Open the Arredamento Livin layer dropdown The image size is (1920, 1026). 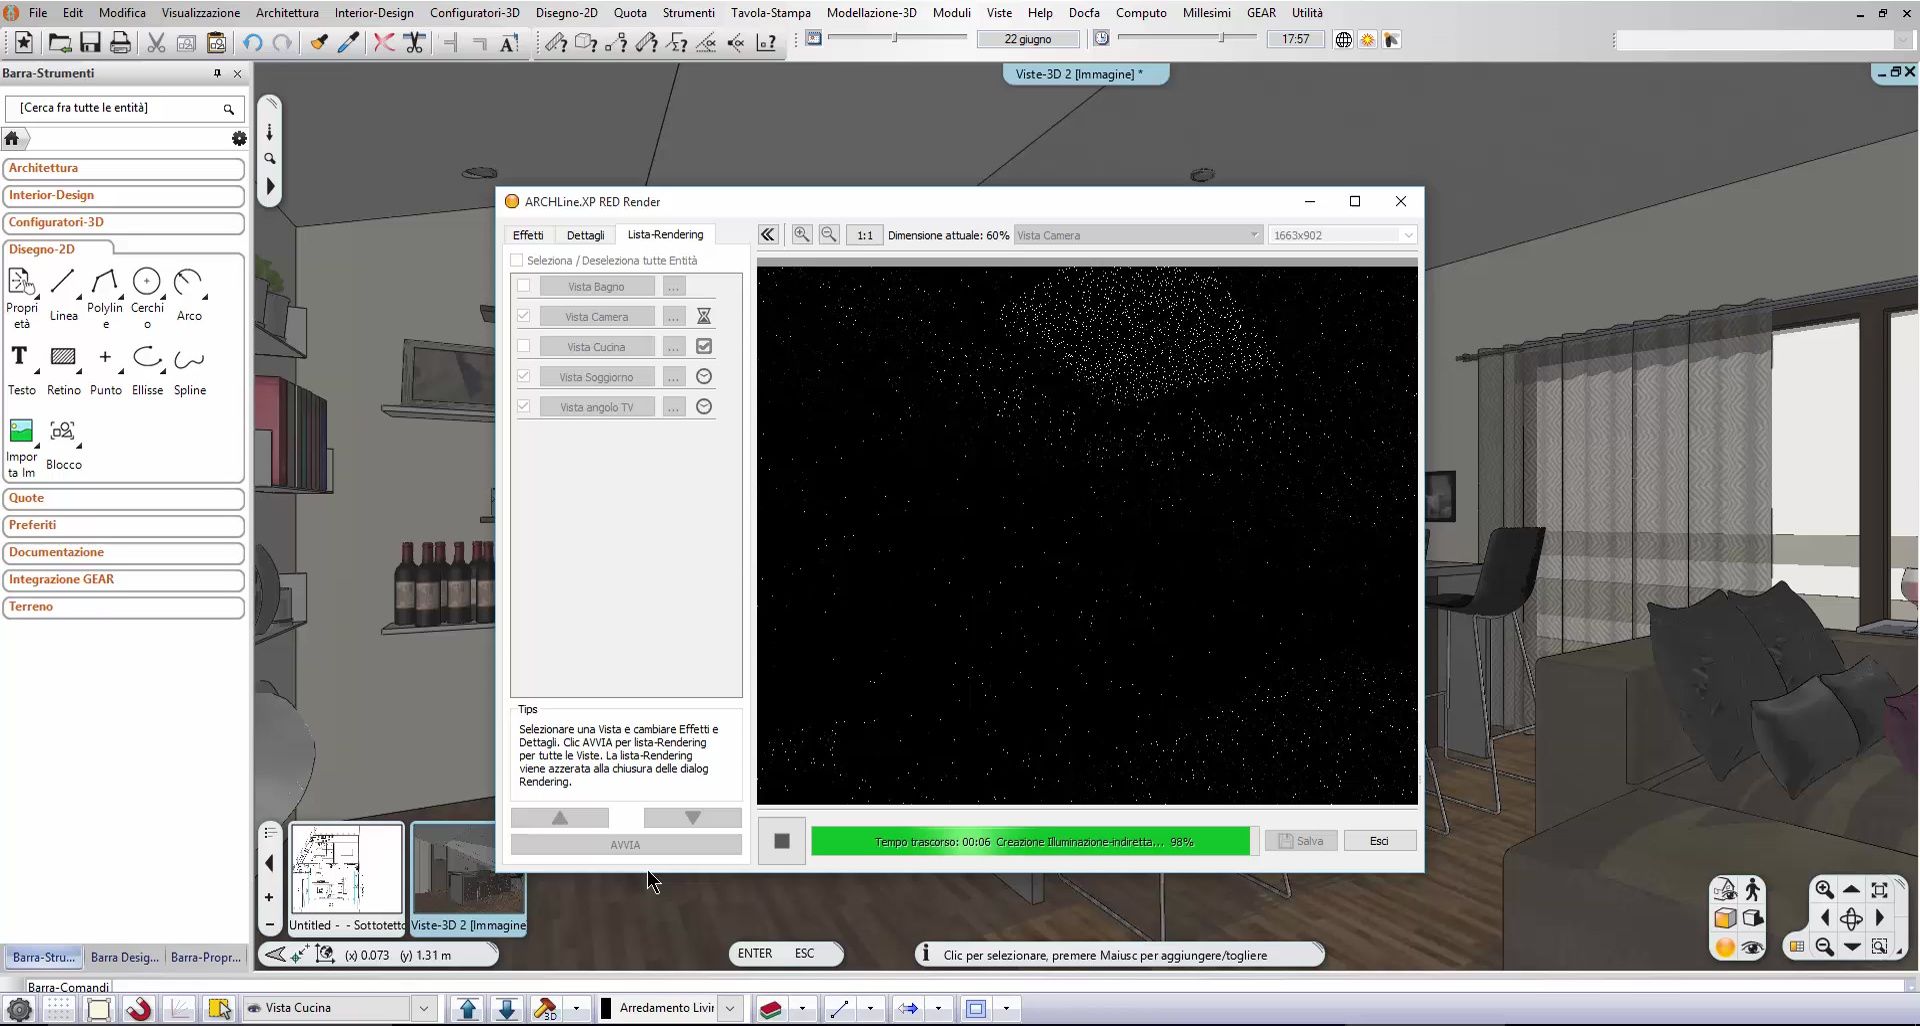coord(730,1008)
